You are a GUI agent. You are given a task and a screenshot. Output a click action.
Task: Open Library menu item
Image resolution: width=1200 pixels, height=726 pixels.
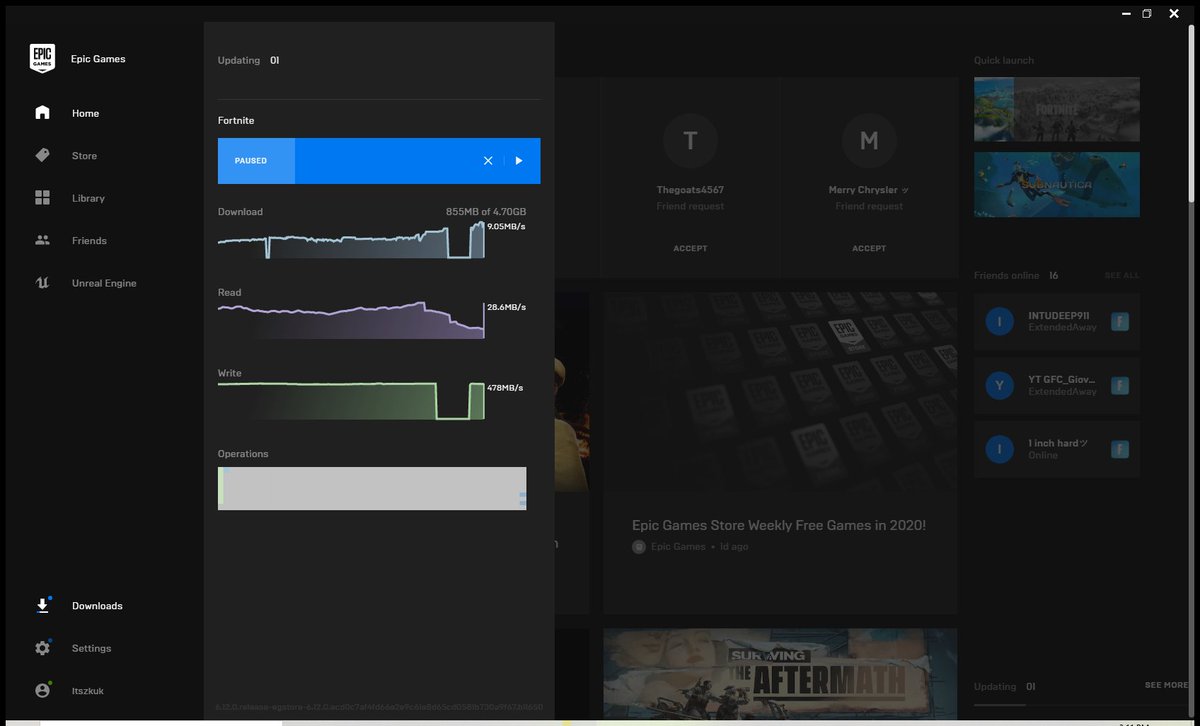[x=88, y=198]
